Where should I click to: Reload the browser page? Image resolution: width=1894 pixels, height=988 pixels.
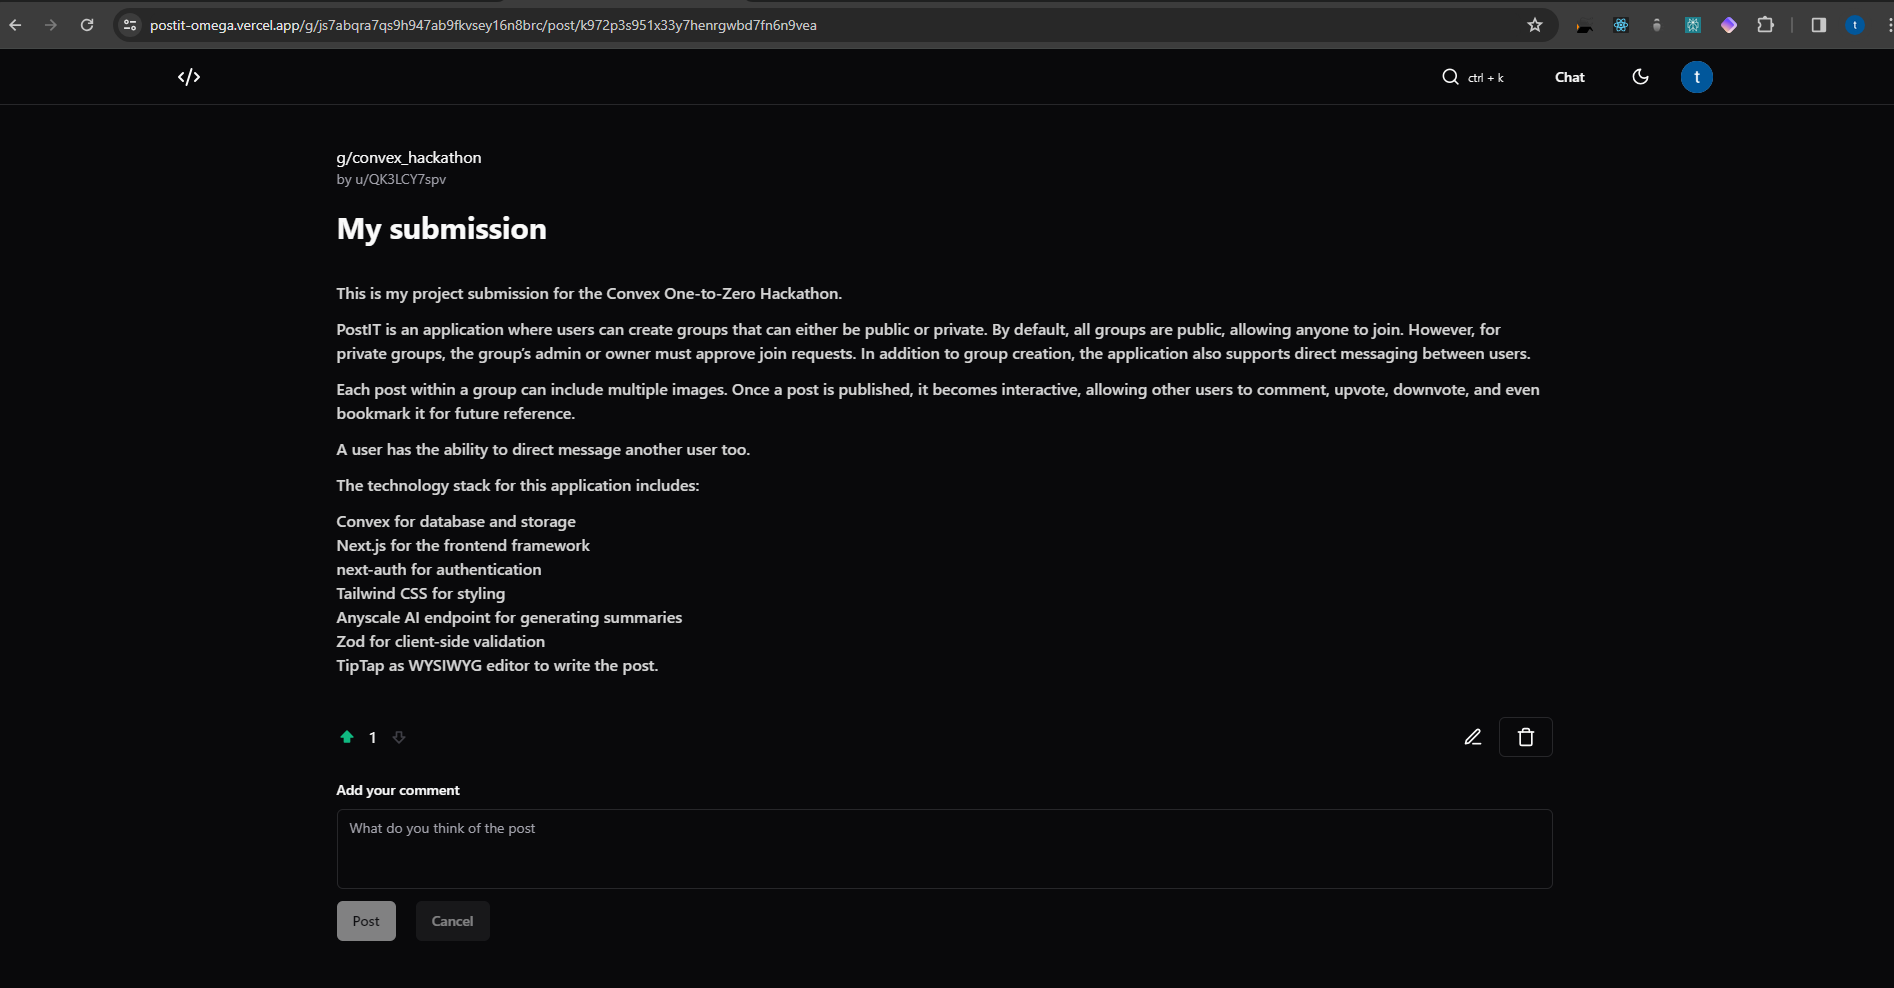[87, 25]
